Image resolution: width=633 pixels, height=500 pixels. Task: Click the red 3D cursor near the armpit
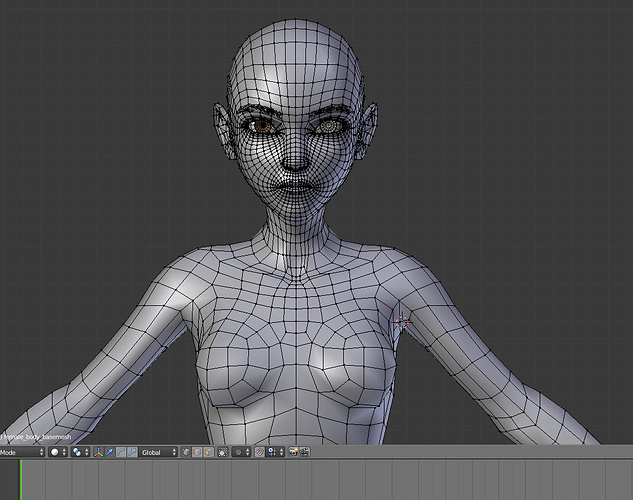point(402,322)
